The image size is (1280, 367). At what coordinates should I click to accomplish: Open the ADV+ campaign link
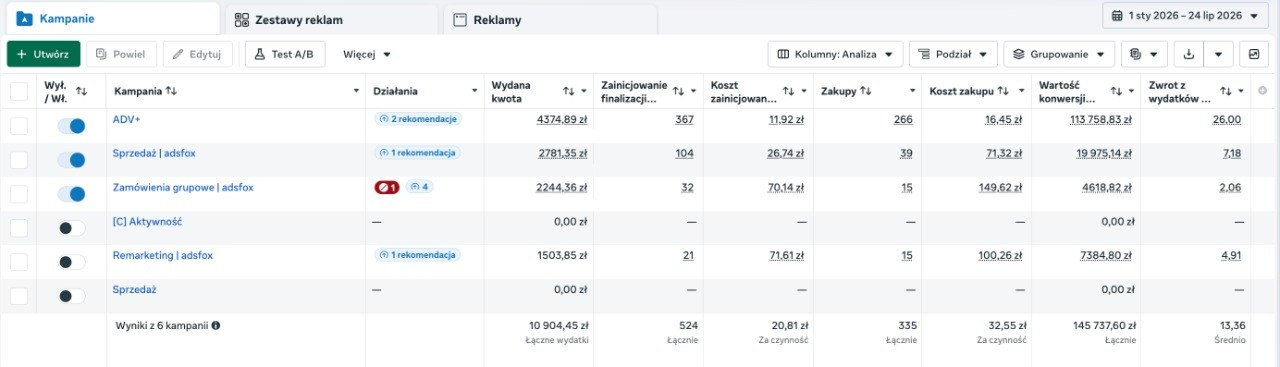click(x=126, y=119)
